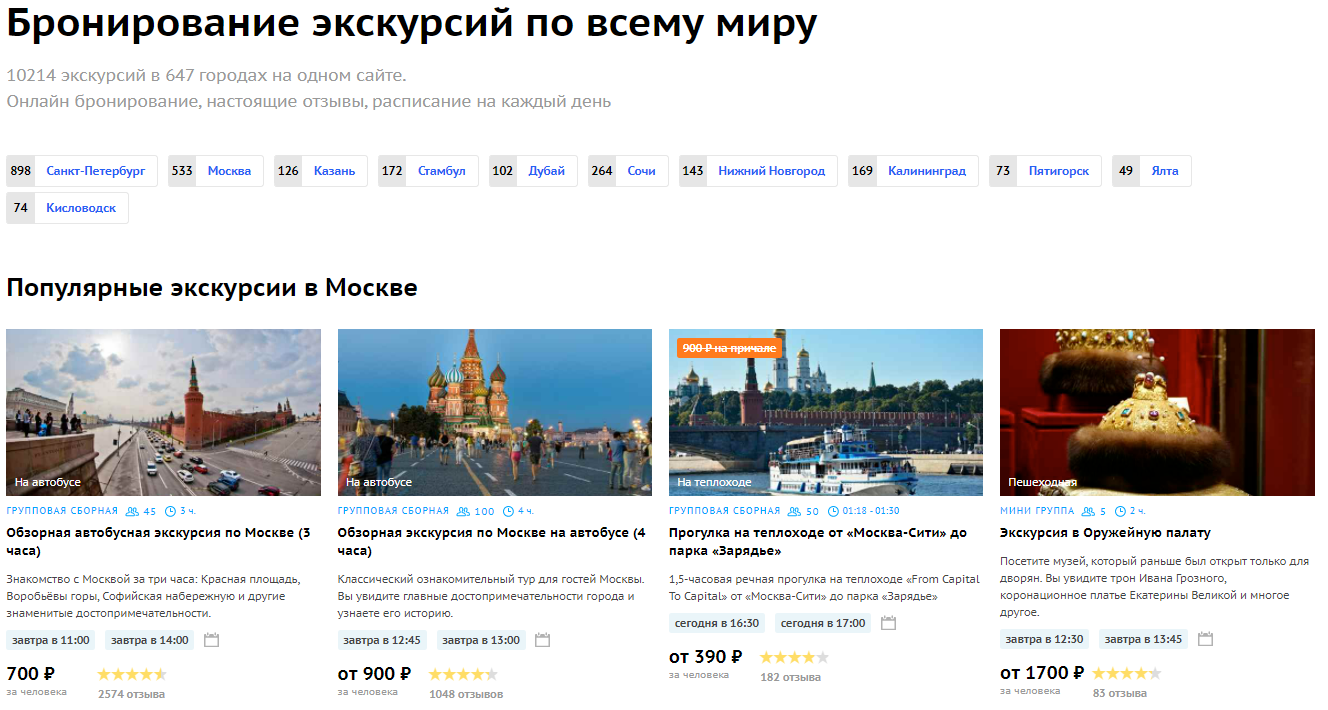Open riverboat cruise photo

(826, 412)
